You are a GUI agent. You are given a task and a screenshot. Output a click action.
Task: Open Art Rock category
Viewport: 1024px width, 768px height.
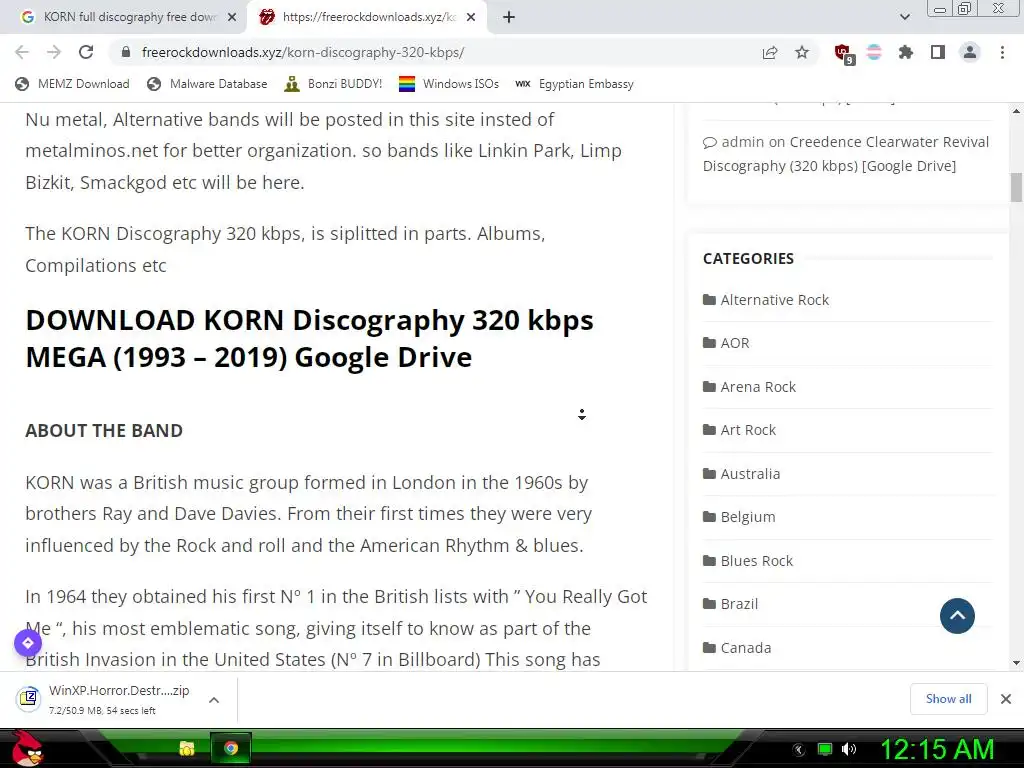click(748, 430)
